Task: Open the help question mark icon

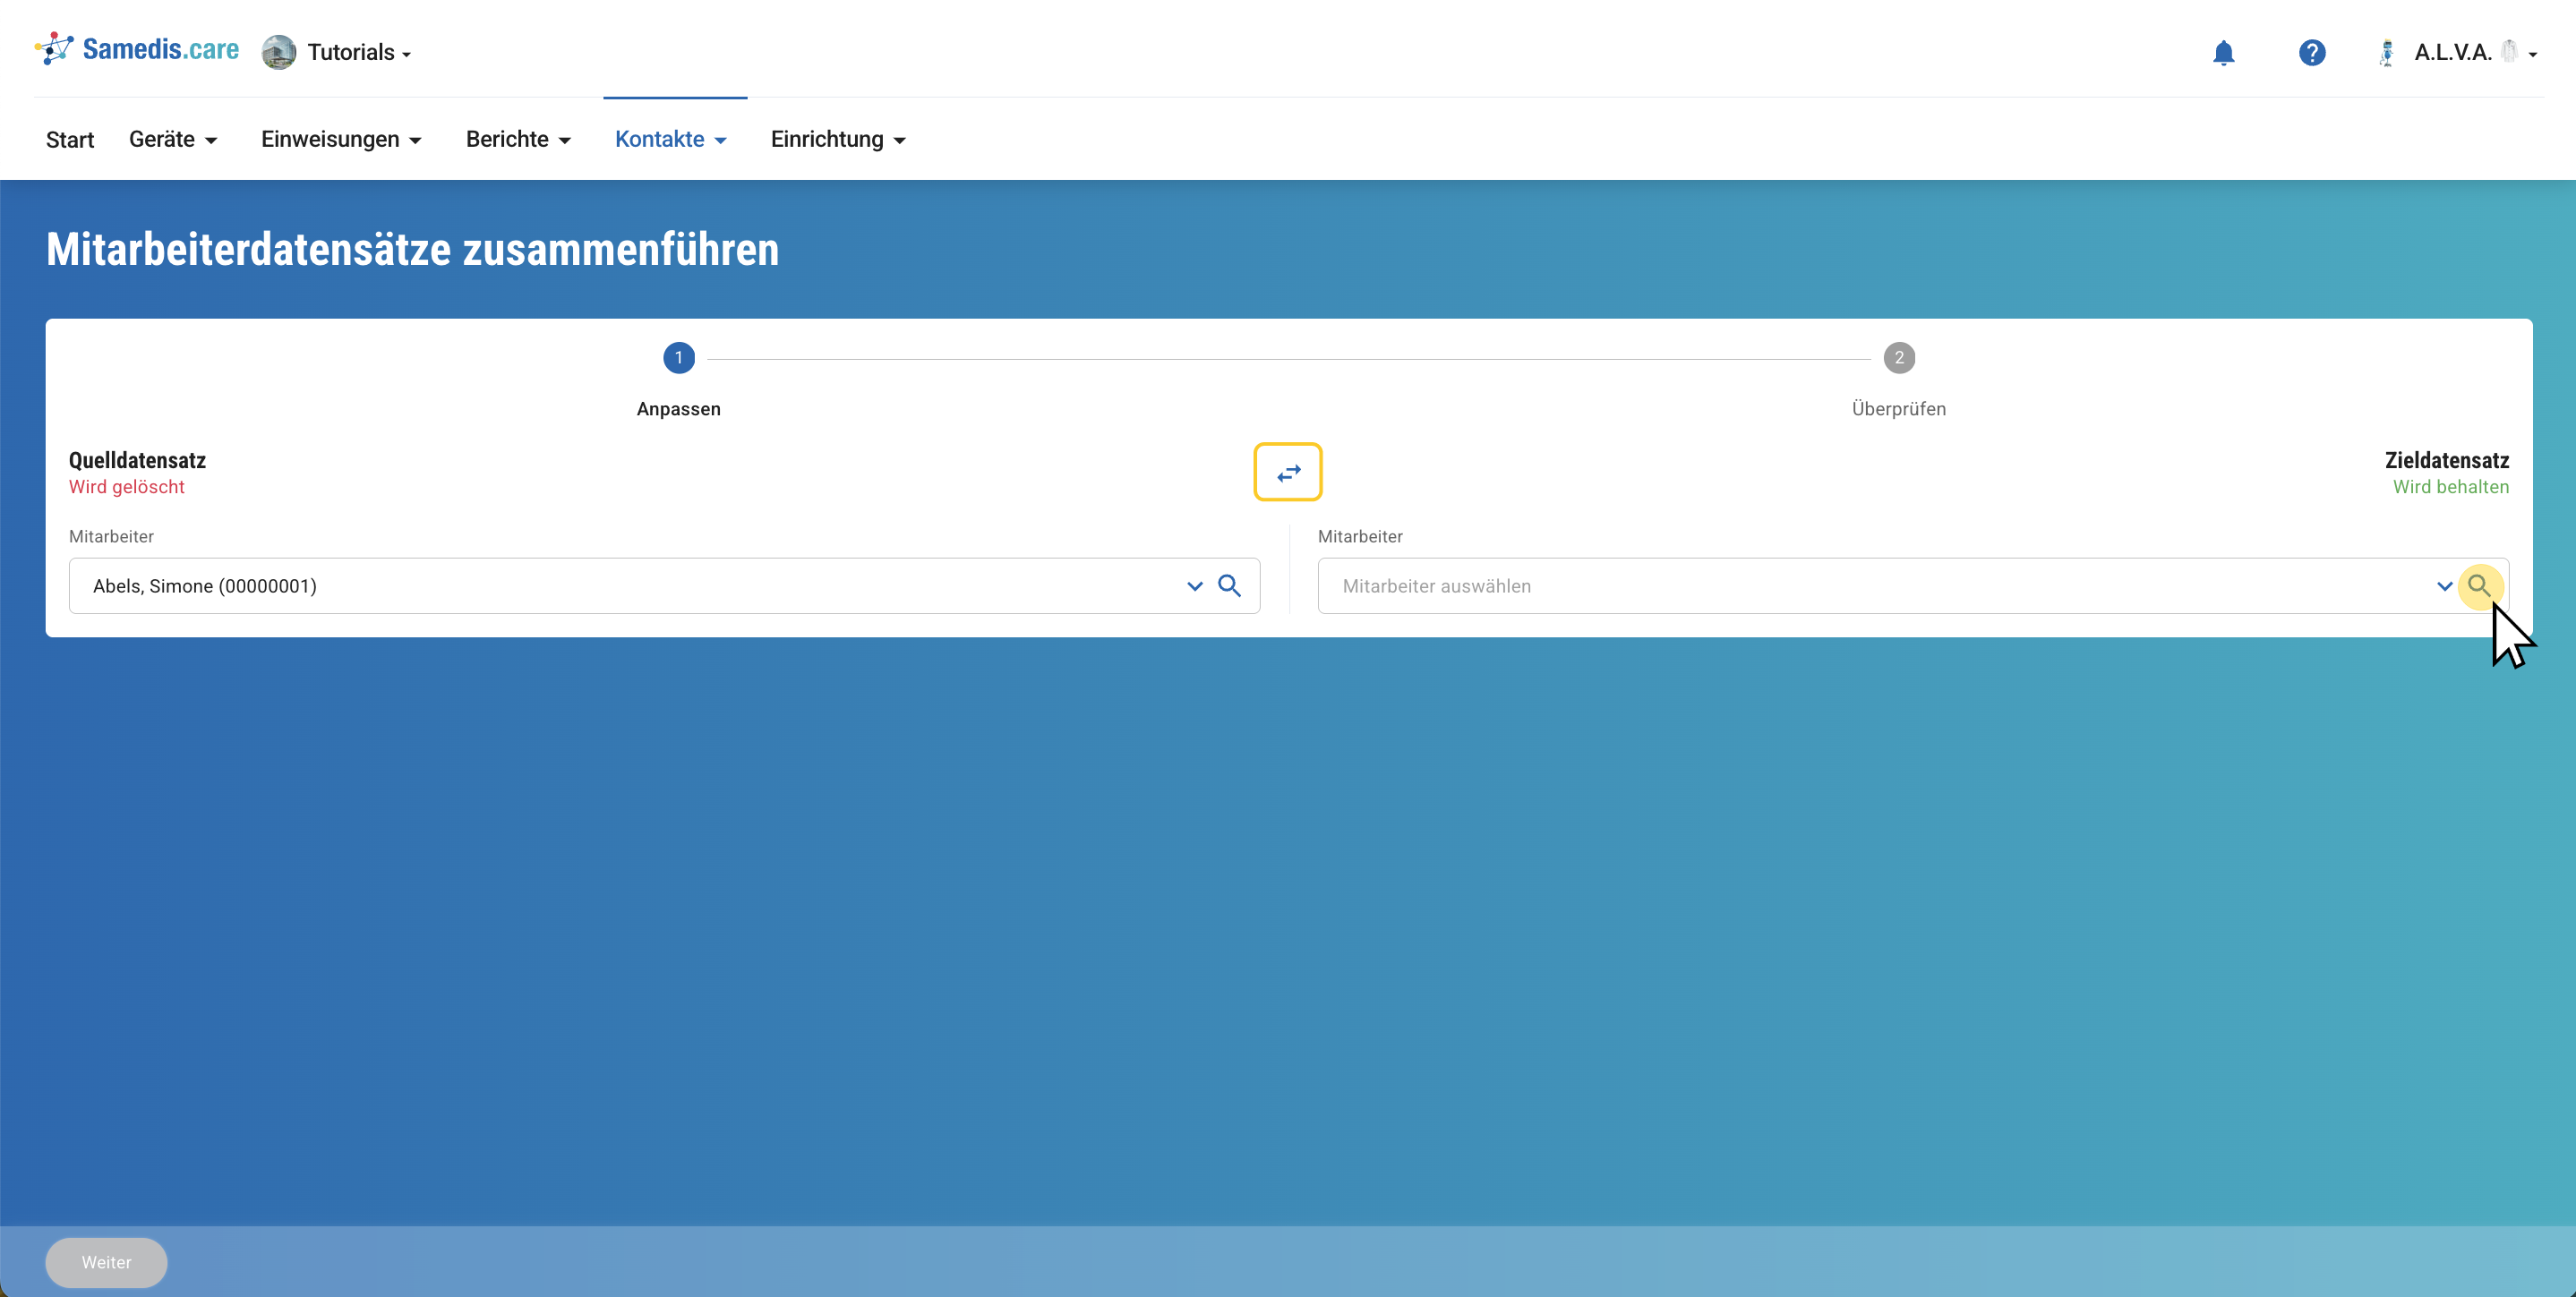Action: point(2311,52)
